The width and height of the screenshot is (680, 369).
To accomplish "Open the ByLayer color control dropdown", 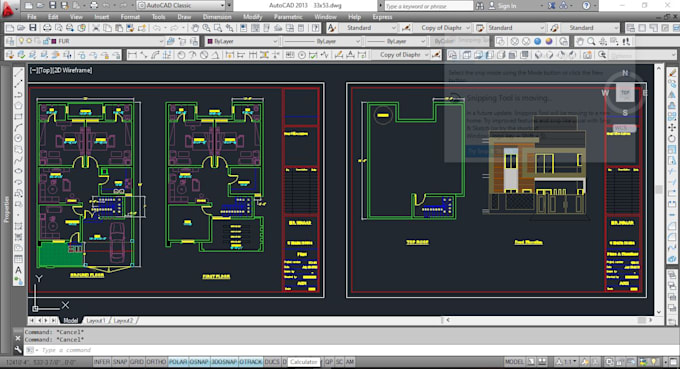I will coord(242,41).
